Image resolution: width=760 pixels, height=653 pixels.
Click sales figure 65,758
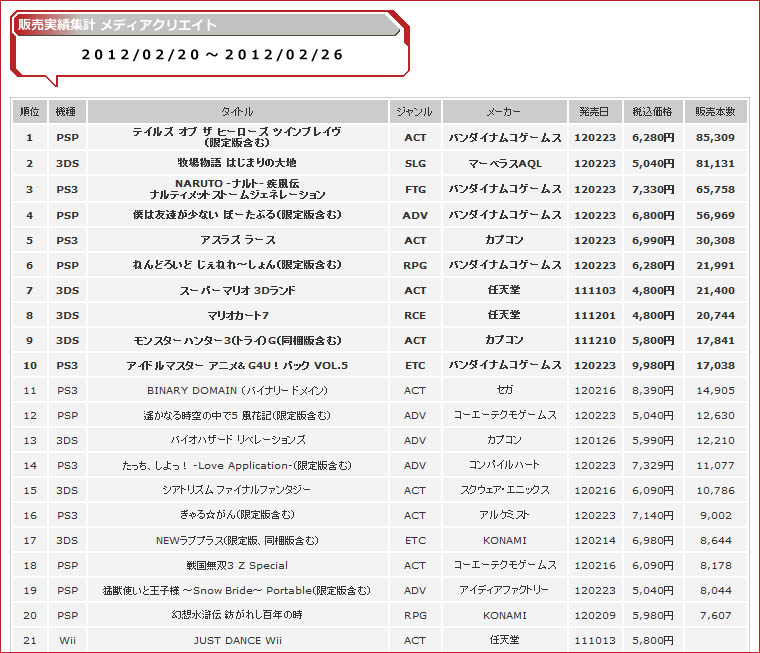point(715,190)
